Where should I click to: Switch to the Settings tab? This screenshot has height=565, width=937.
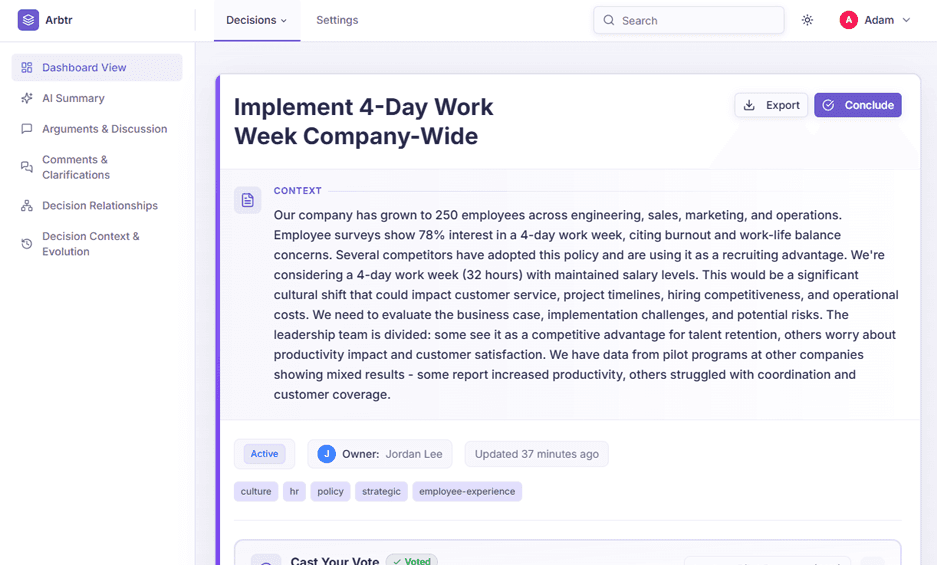pos(337,20)
